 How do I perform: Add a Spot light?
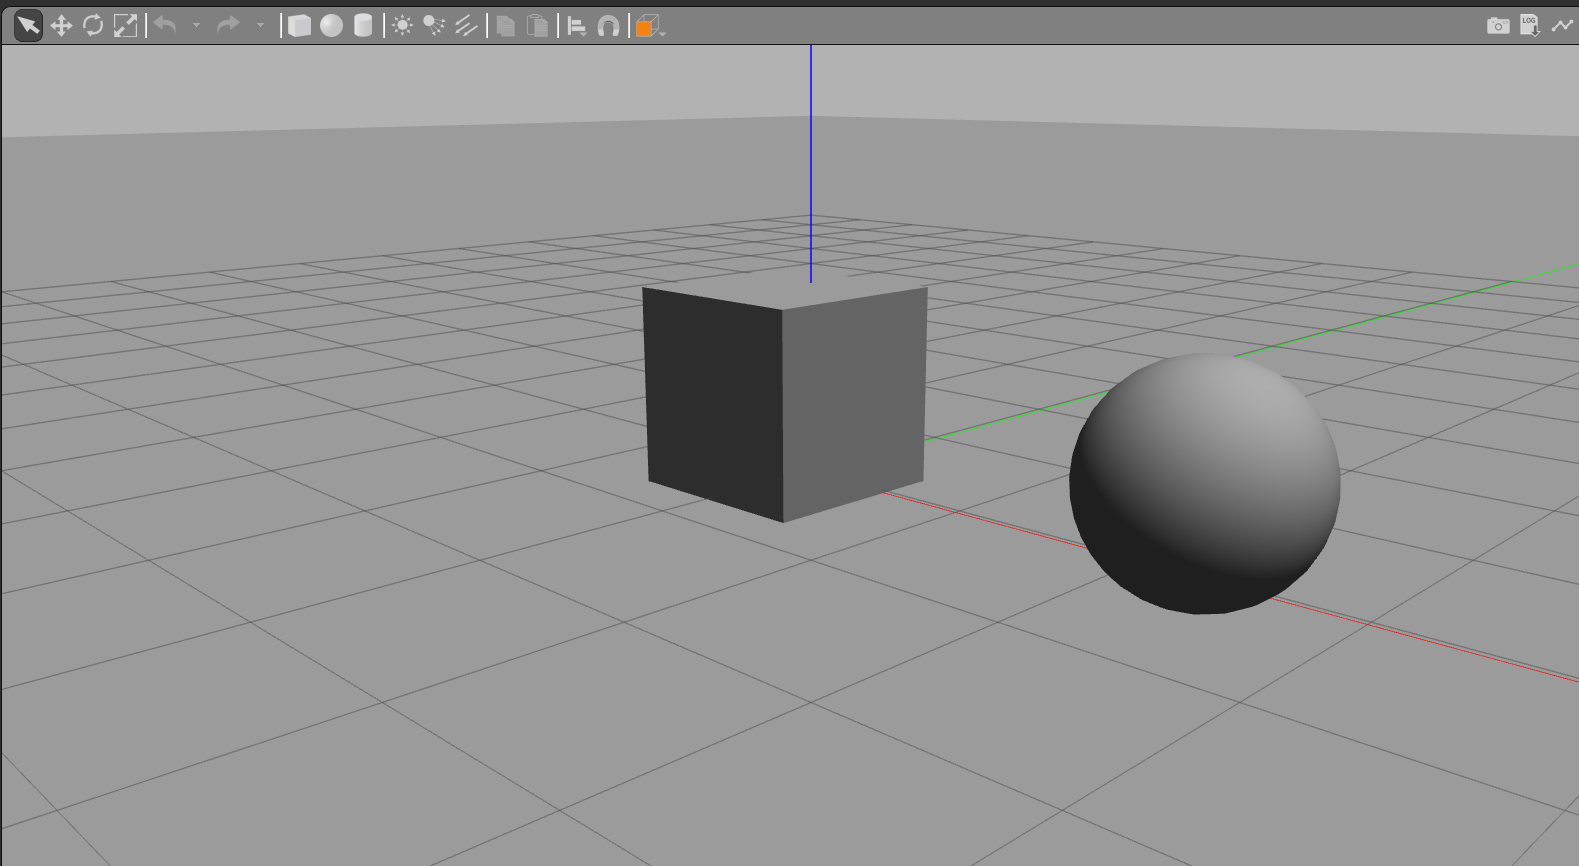point(434,26)
